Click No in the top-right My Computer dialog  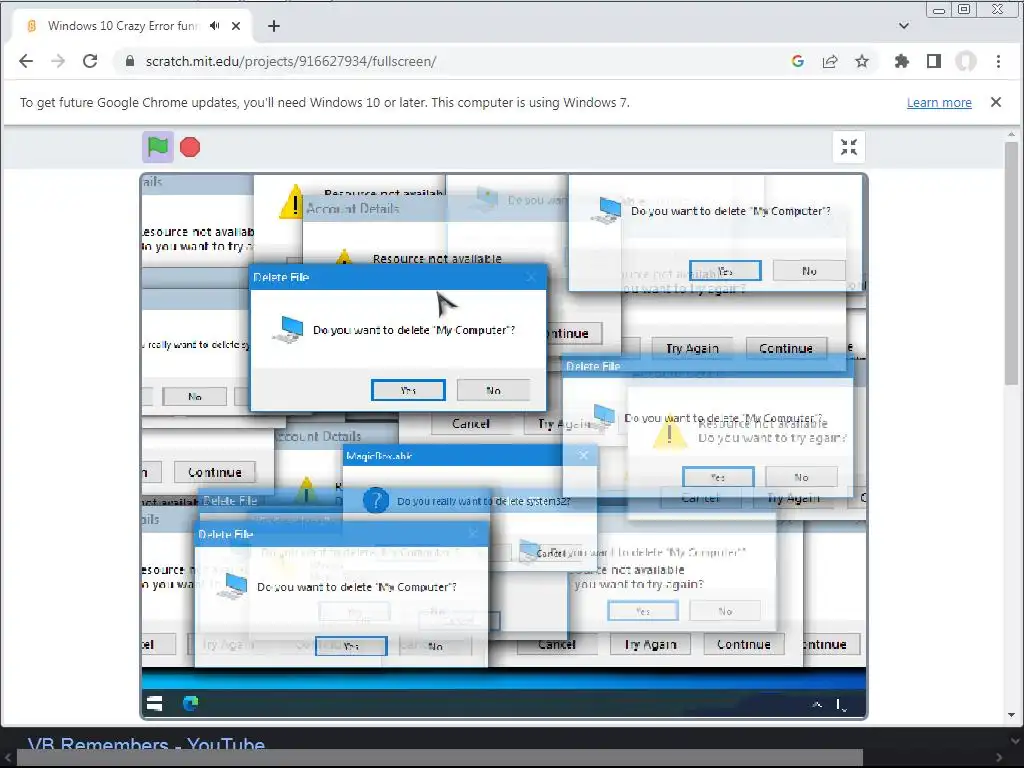(x=809, y=270)
